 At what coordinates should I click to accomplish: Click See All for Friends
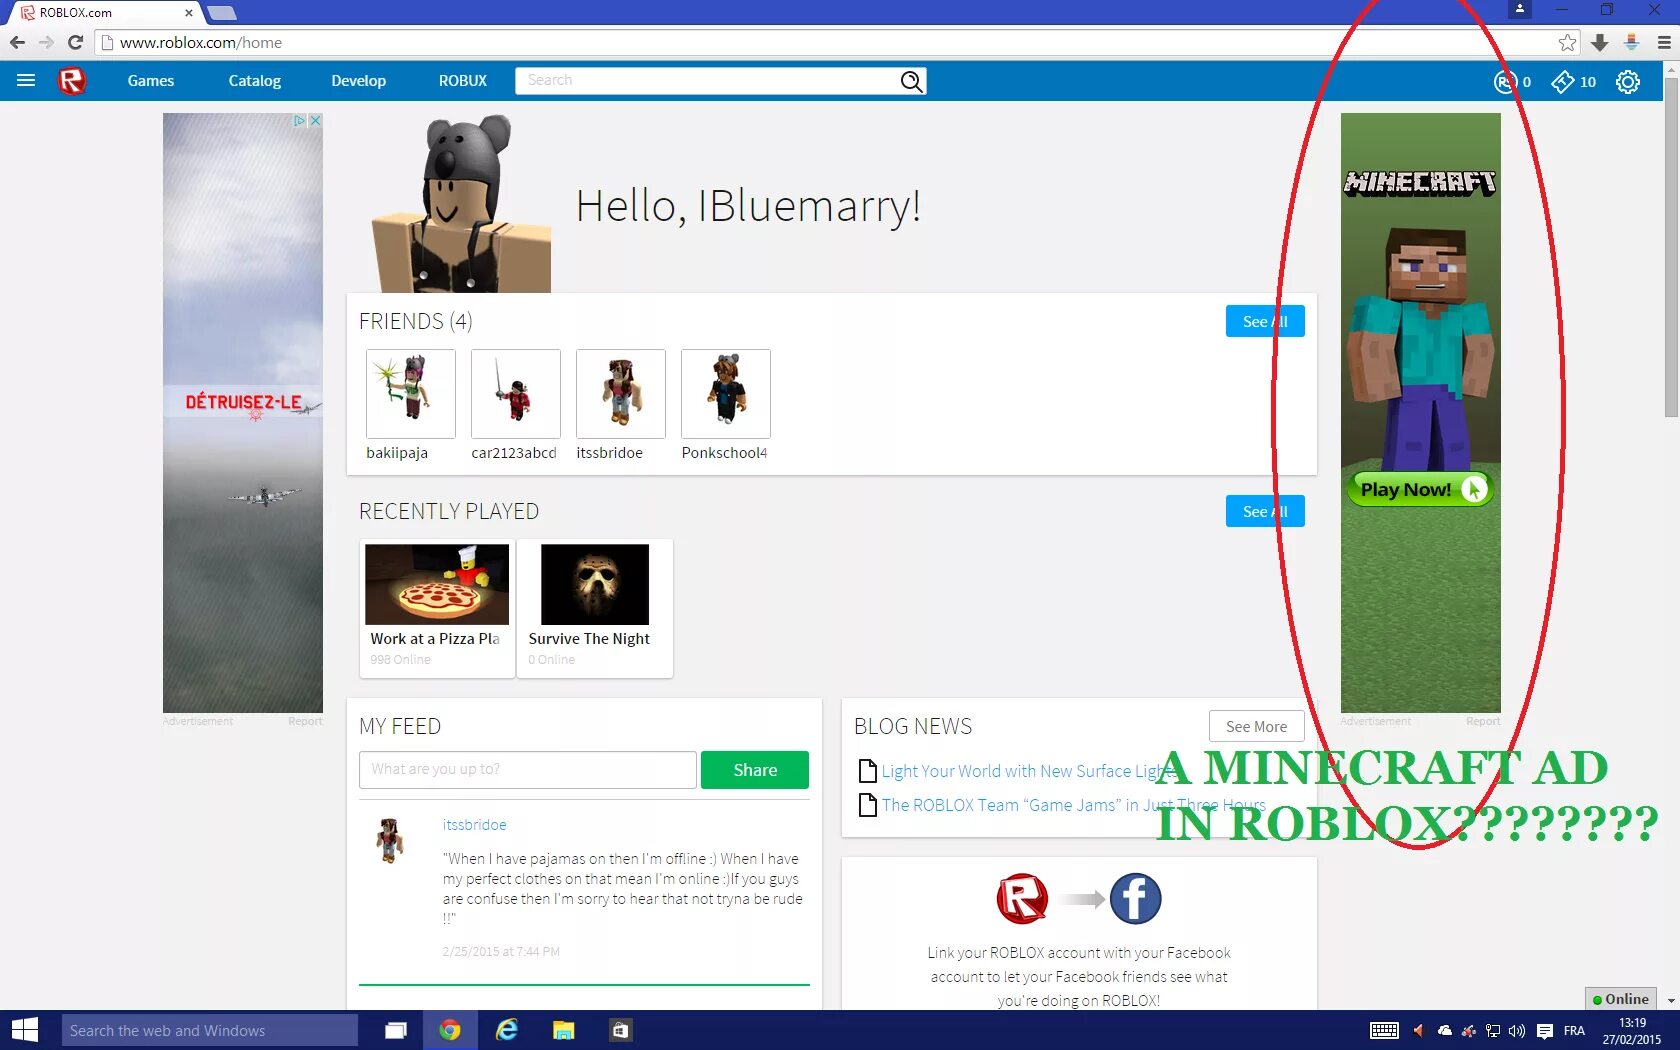coord(1265,321)
